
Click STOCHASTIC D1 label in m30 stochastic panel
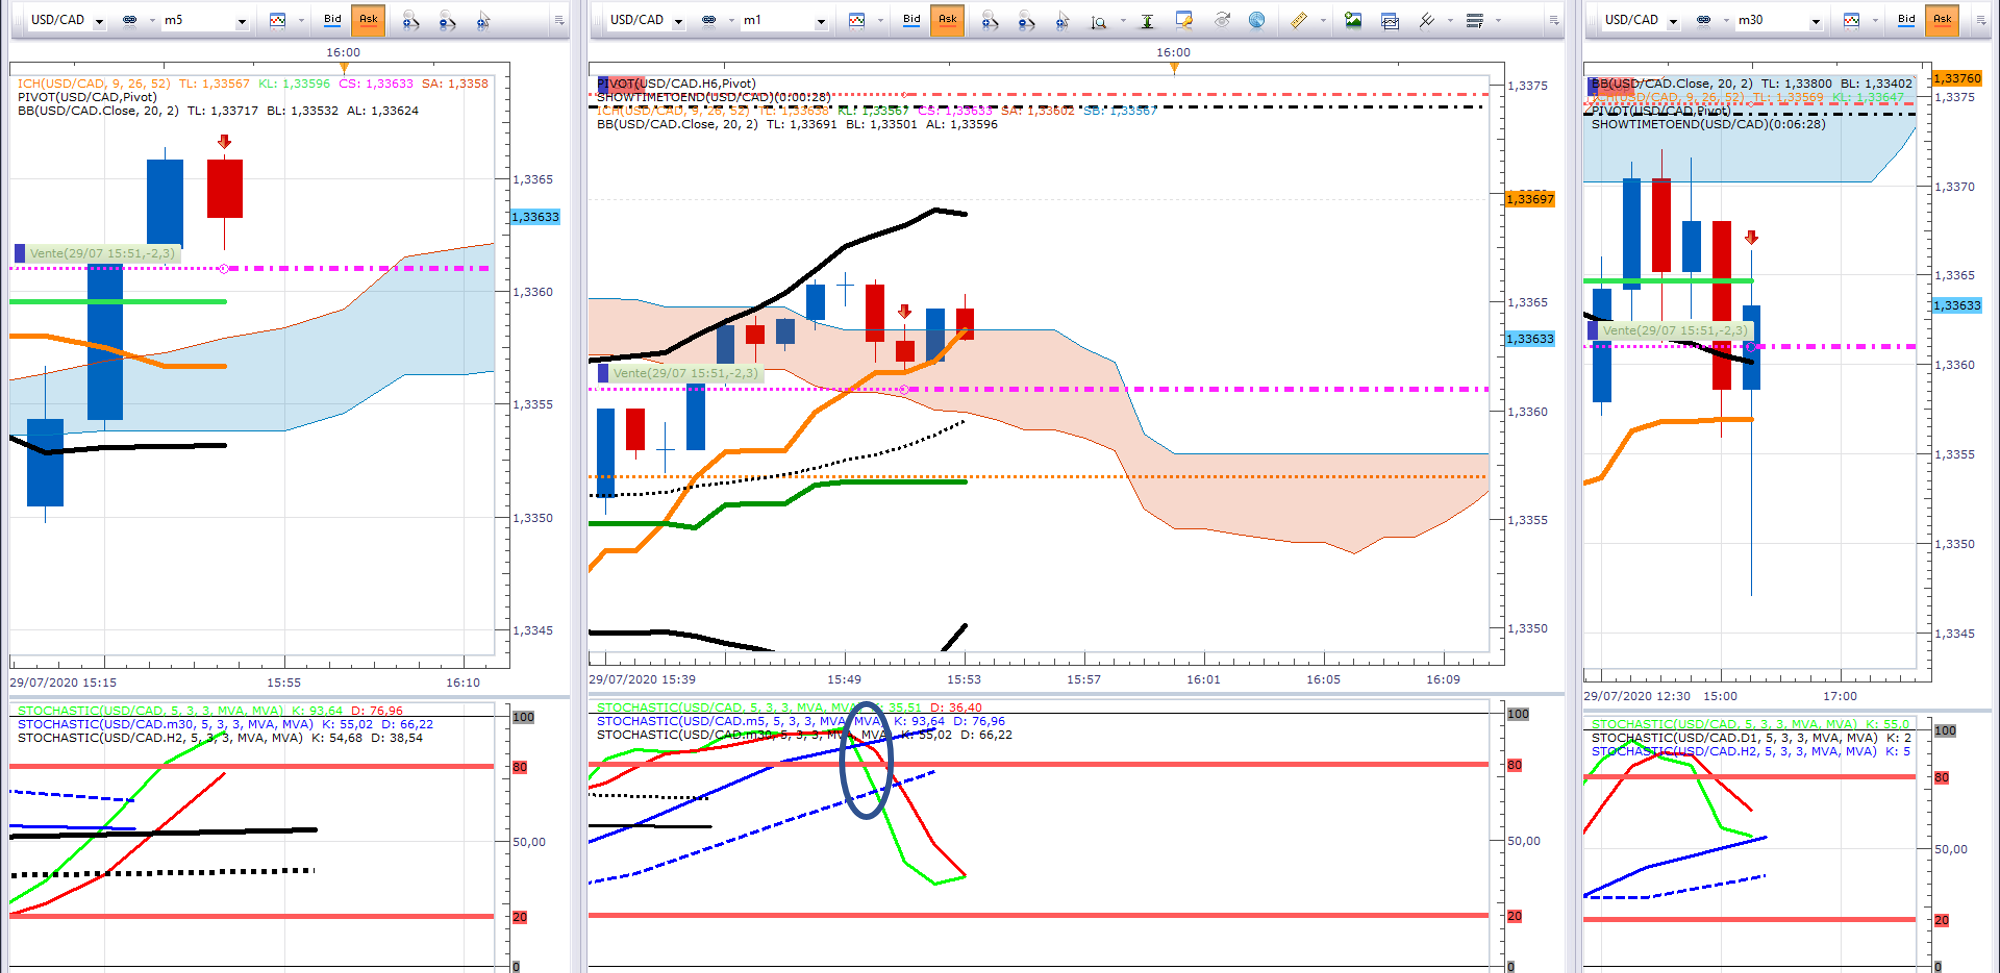pos(1751,738)
